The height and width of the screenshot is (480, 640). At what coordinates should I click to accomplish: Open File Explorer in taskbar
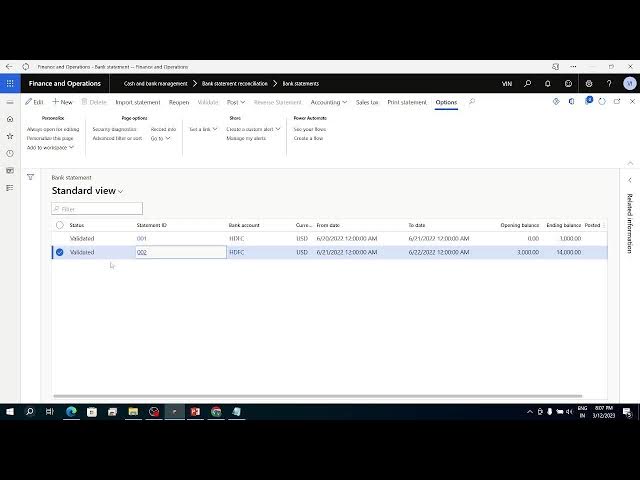pyautogui.click(x=133, y=412)
